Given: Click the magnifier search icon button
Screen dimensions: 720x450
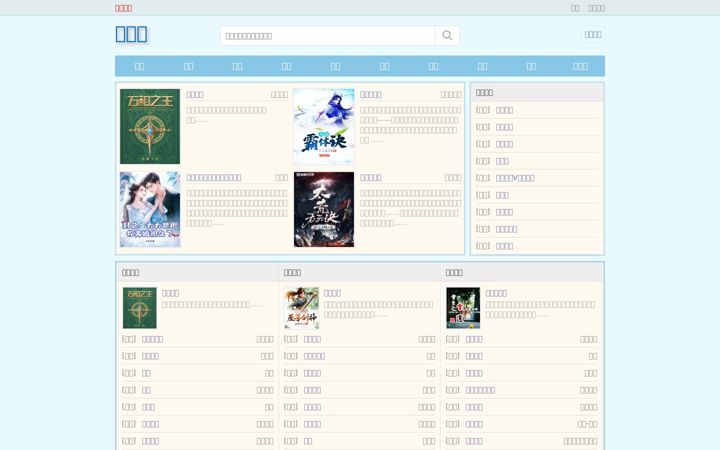Looking at the screenshot, I should click(x=447, y=35).
